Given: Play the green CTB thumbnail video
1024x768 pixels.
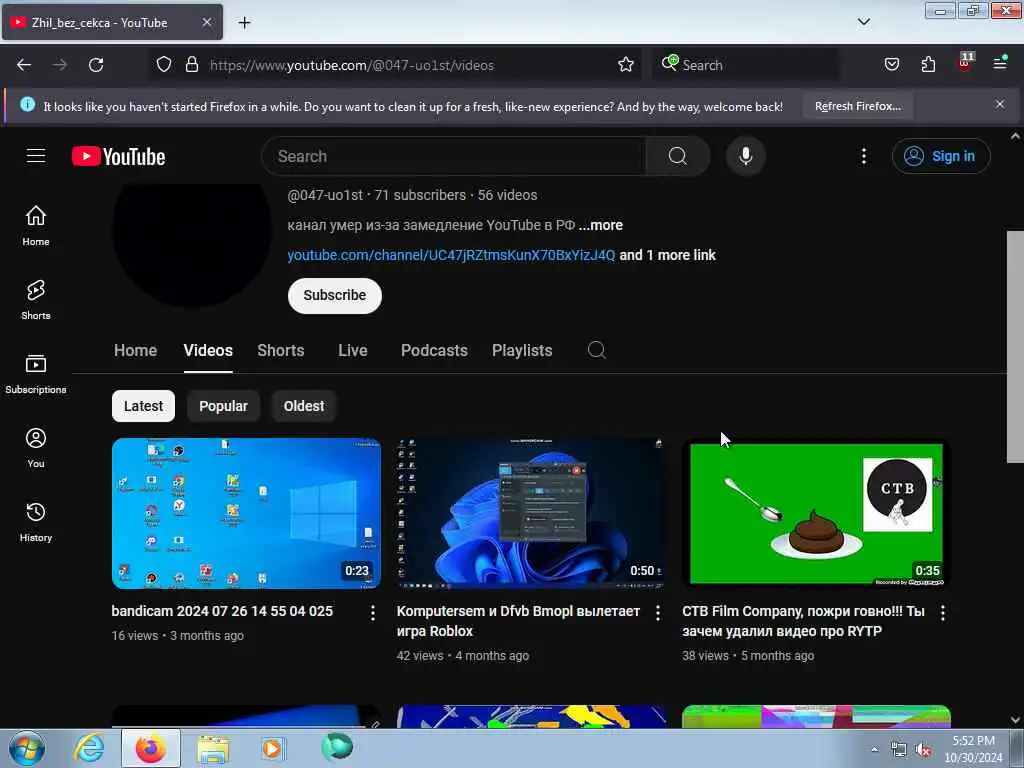Looking at the screenshot, I should click(816, 513).
